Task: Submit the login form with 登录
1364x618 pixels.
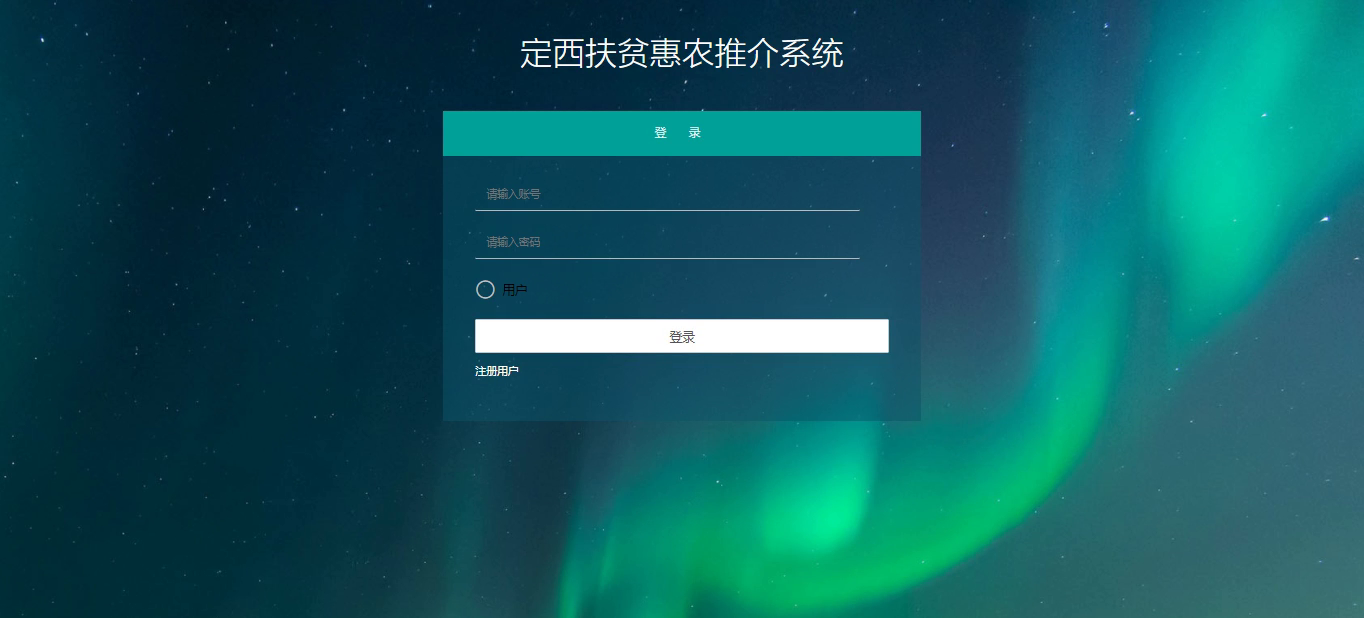Action: click(682, 337)
